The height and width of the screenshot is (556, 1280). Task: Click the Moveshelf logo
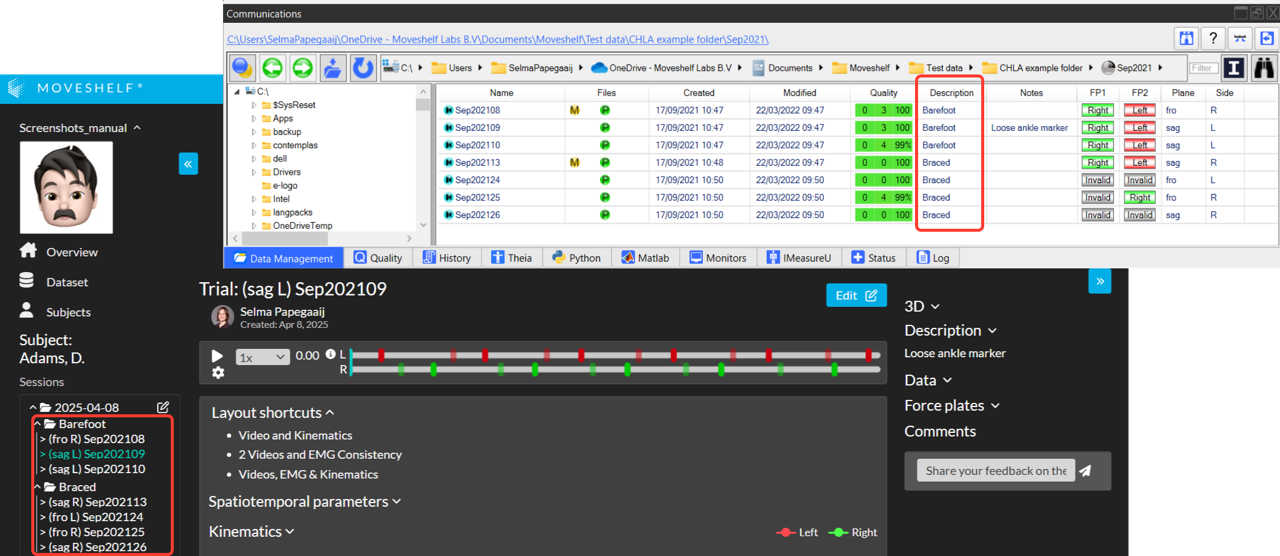[75, 88]
